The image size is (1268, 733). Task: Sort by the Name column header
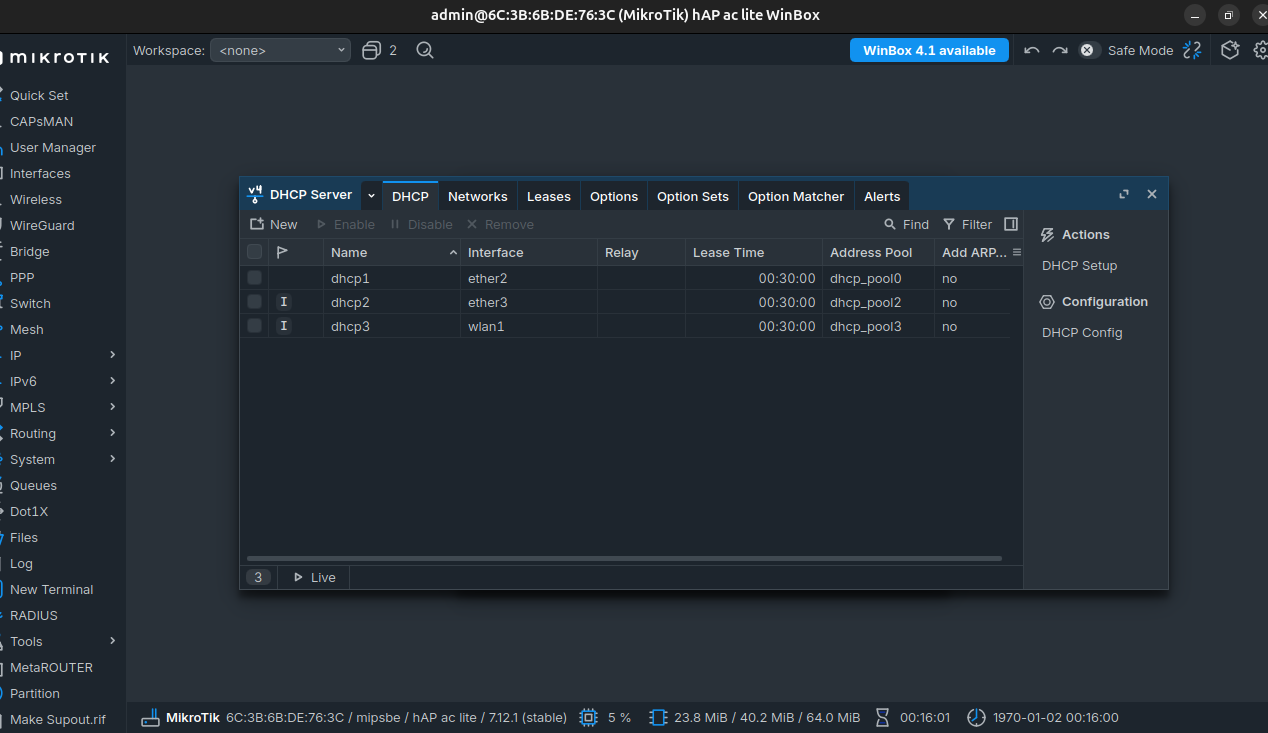tap(391, 252)
